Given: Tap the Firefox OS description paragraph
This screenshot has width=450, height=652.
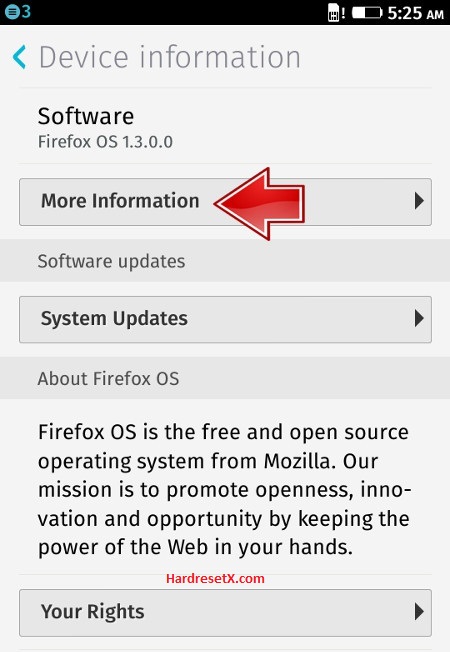Looking at the screenshot, I should [225, 489].
